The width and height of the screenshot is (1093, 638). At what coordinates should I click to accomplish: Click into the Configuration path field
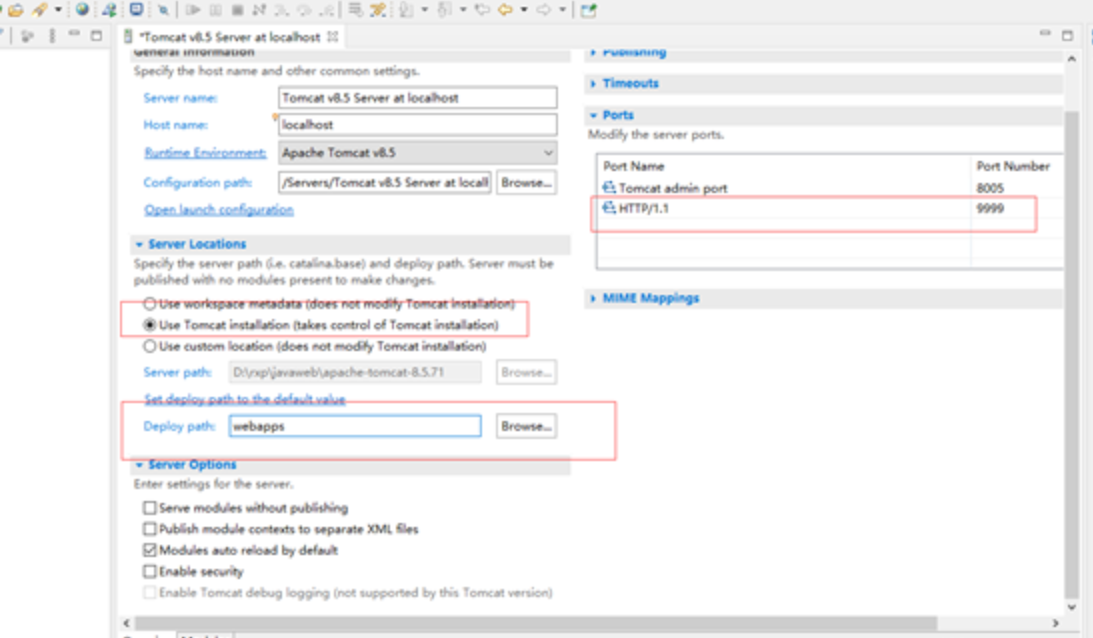coord(385,183)
